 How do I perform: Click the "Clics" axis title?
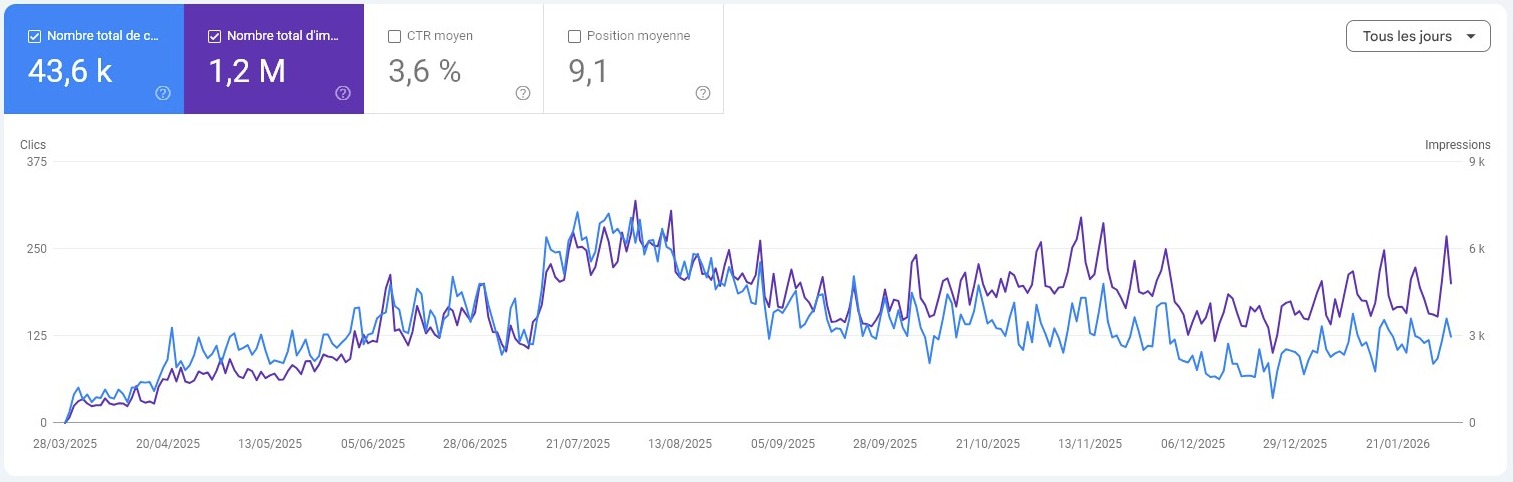pyautogui.click(x=33, y=145)
